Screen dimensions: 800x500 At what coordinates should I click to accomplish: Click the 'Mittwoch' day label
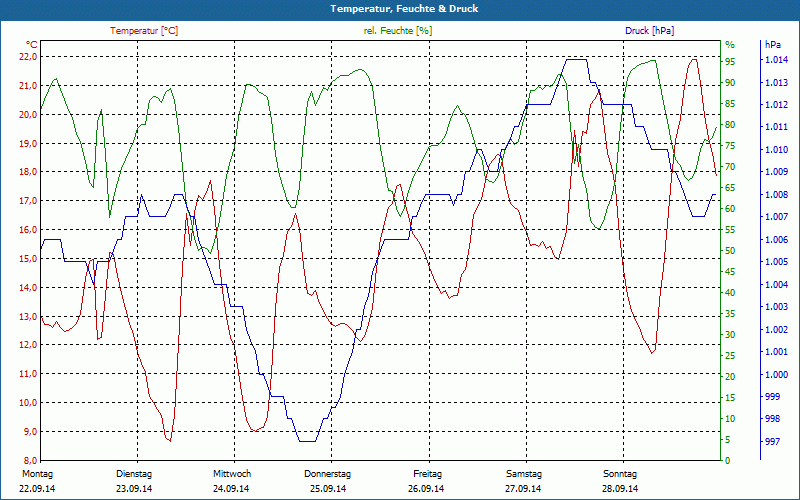point(232,473)
